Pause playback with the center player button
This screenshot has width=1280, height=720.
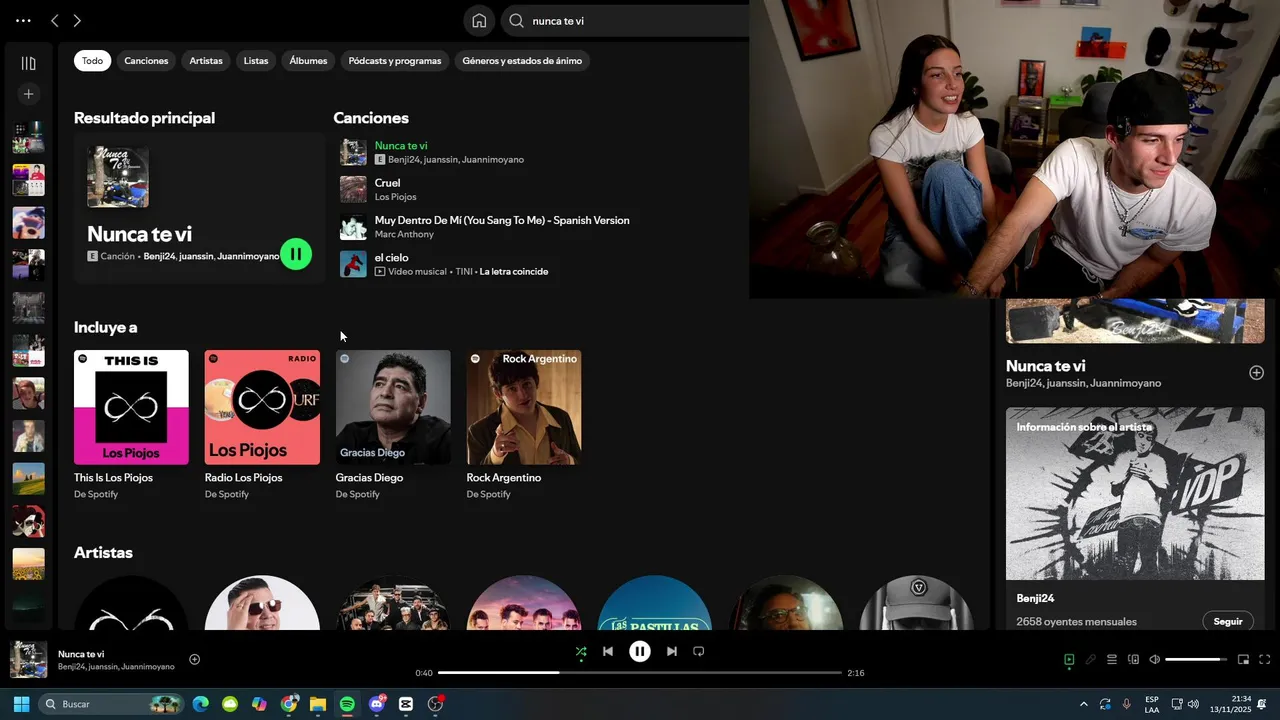click(x=639, y=651)
